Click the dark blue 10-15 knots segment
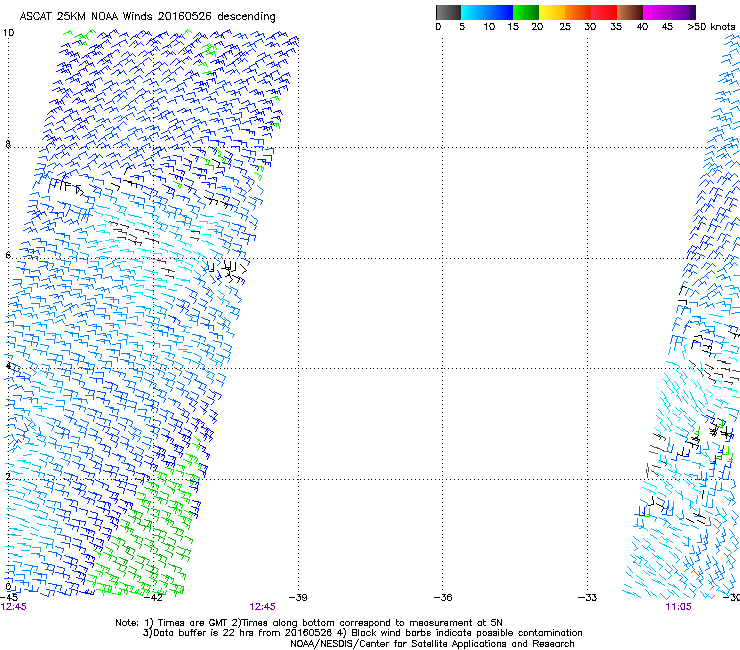The width and height of the screenshot is (740, 650). click(500, 12)
